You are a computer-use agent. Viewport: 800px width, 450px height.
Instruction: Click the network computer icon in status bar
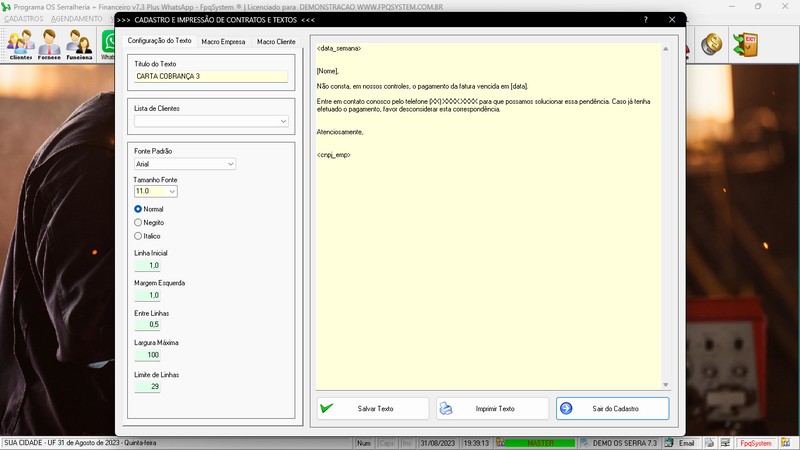tap(725, 443)
